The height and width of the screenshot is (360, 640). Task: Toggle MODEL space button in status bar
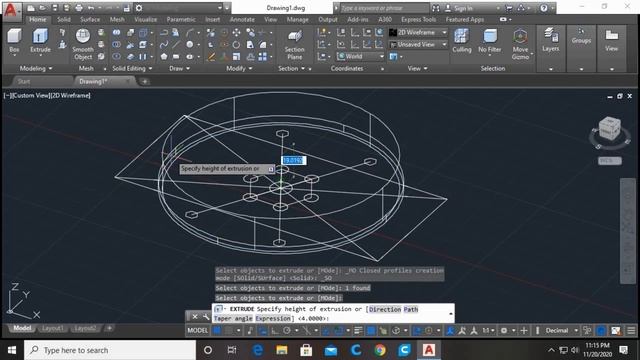198,330
